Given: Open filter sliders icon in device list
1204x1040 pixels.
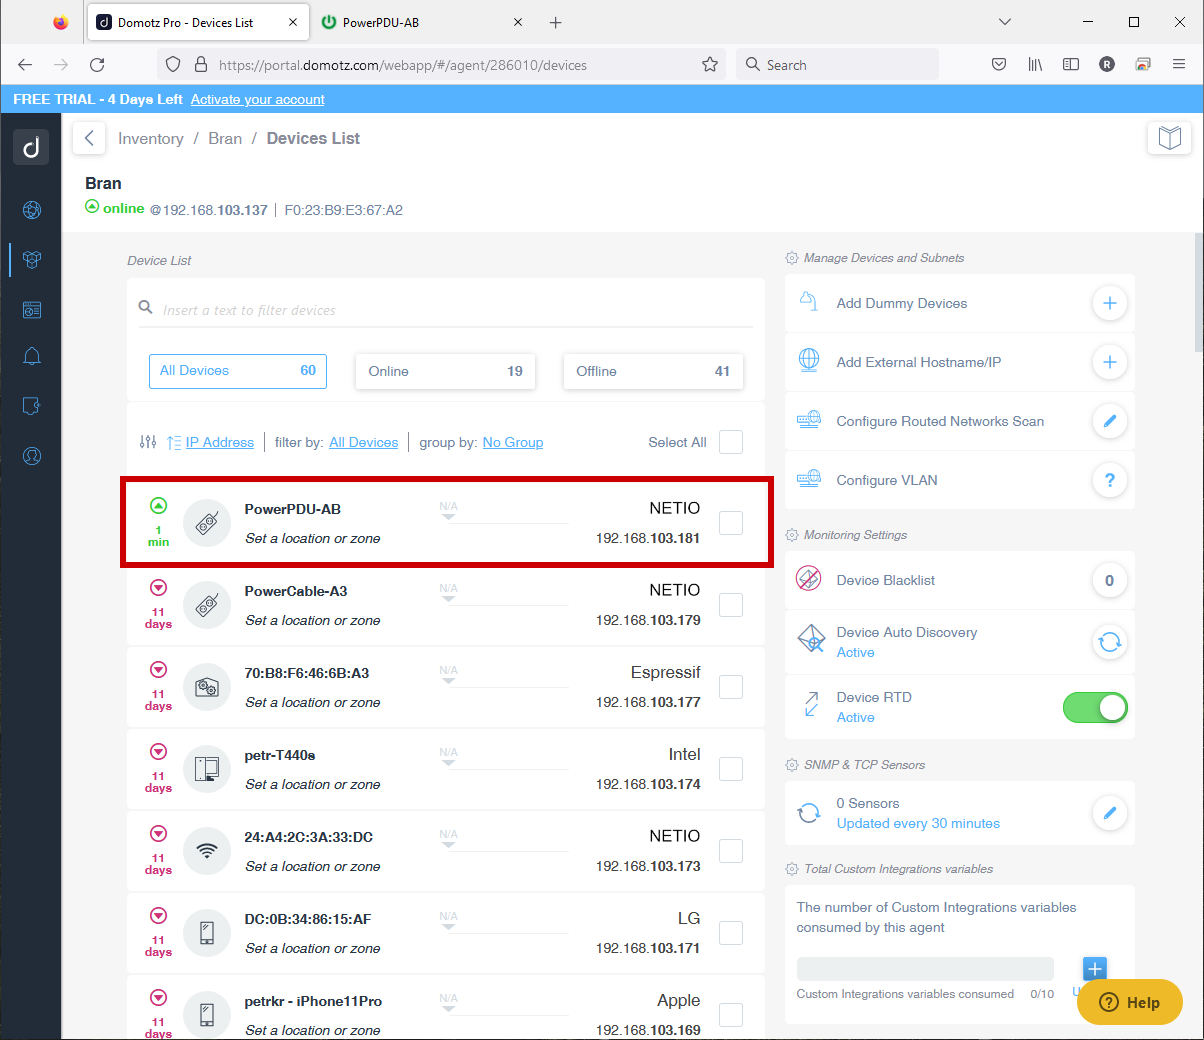Looking at the screenshot, I should point(148,442).
